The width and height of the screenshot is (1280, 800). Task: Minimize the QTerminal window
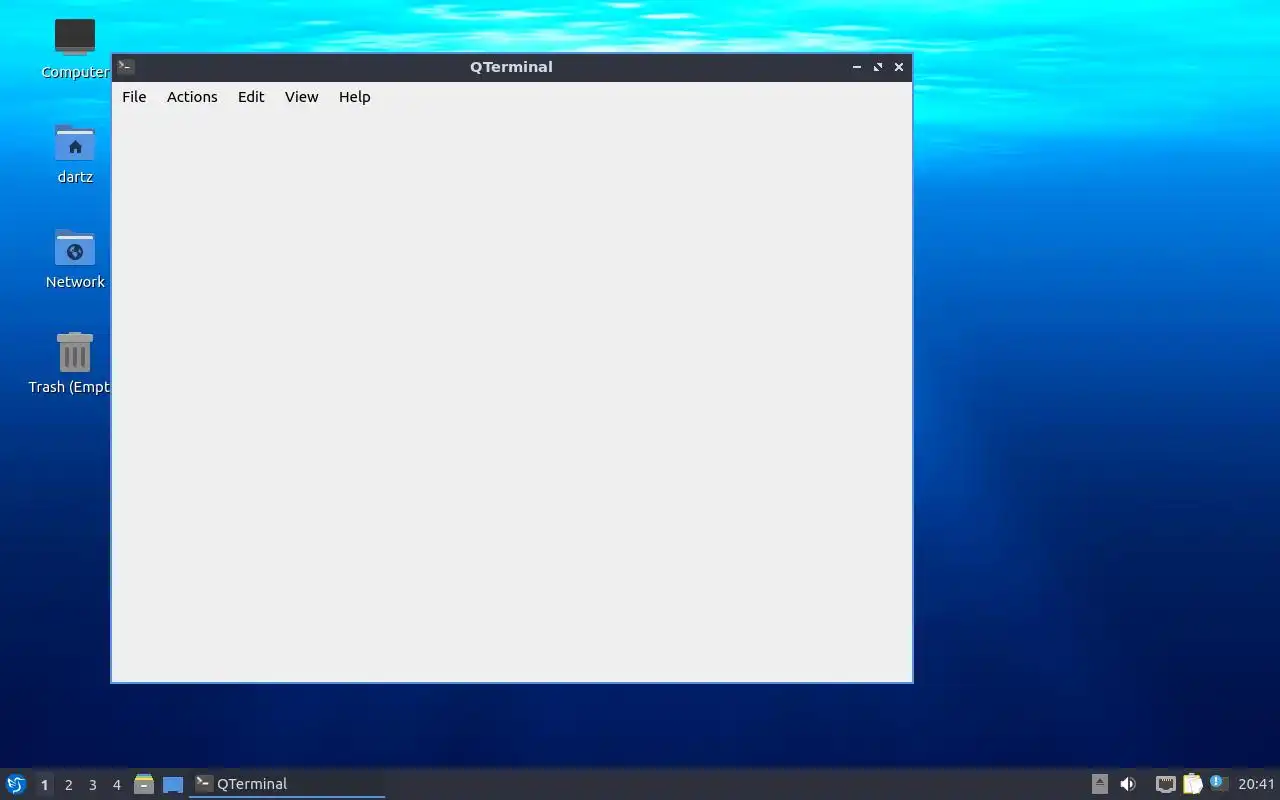[857, 67]
